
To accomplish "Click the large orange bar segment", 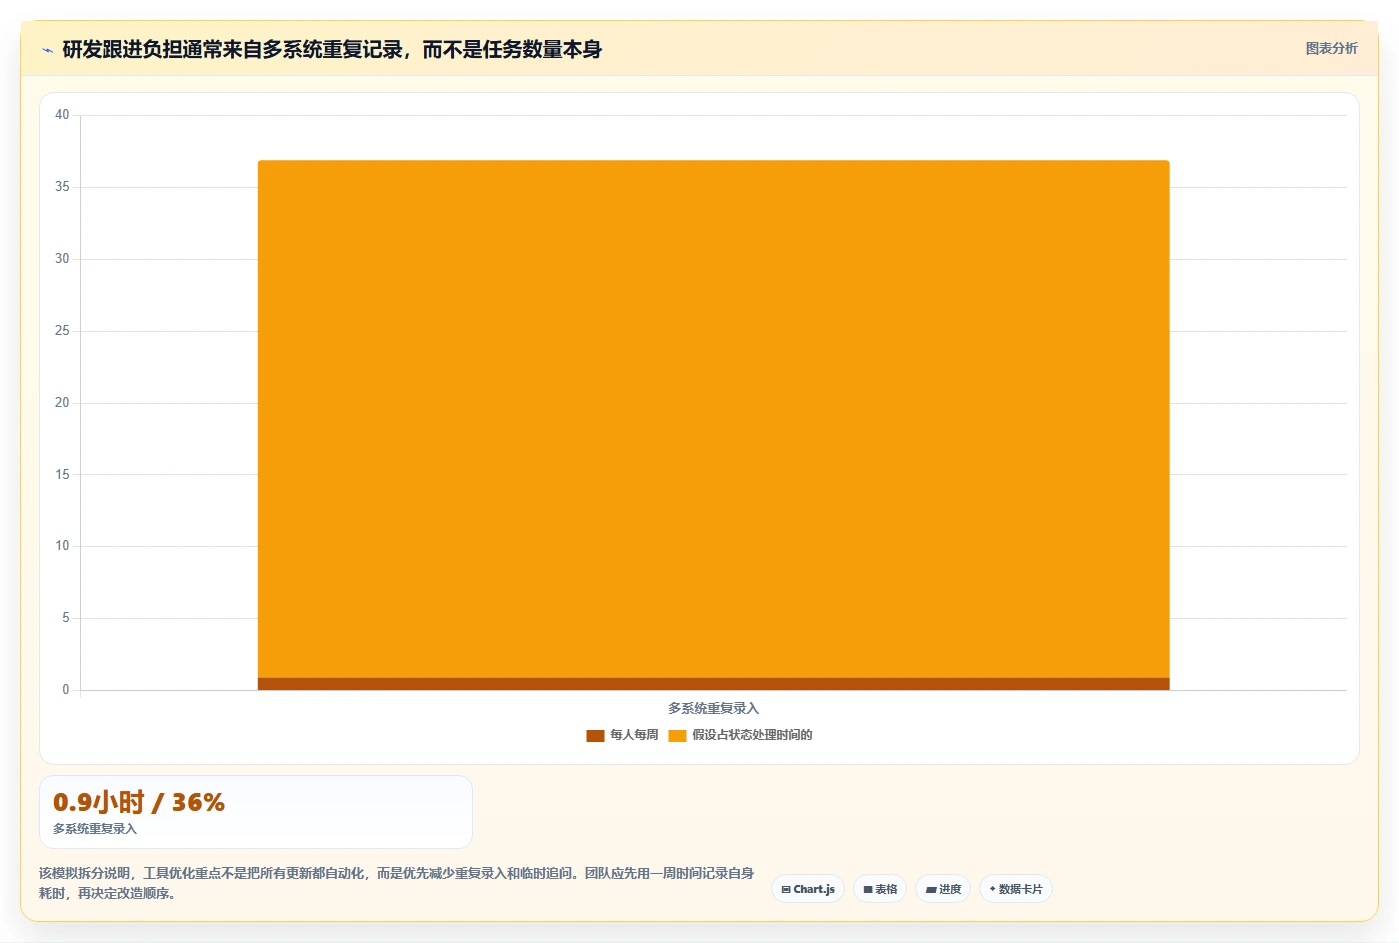I will pos(713,419).
